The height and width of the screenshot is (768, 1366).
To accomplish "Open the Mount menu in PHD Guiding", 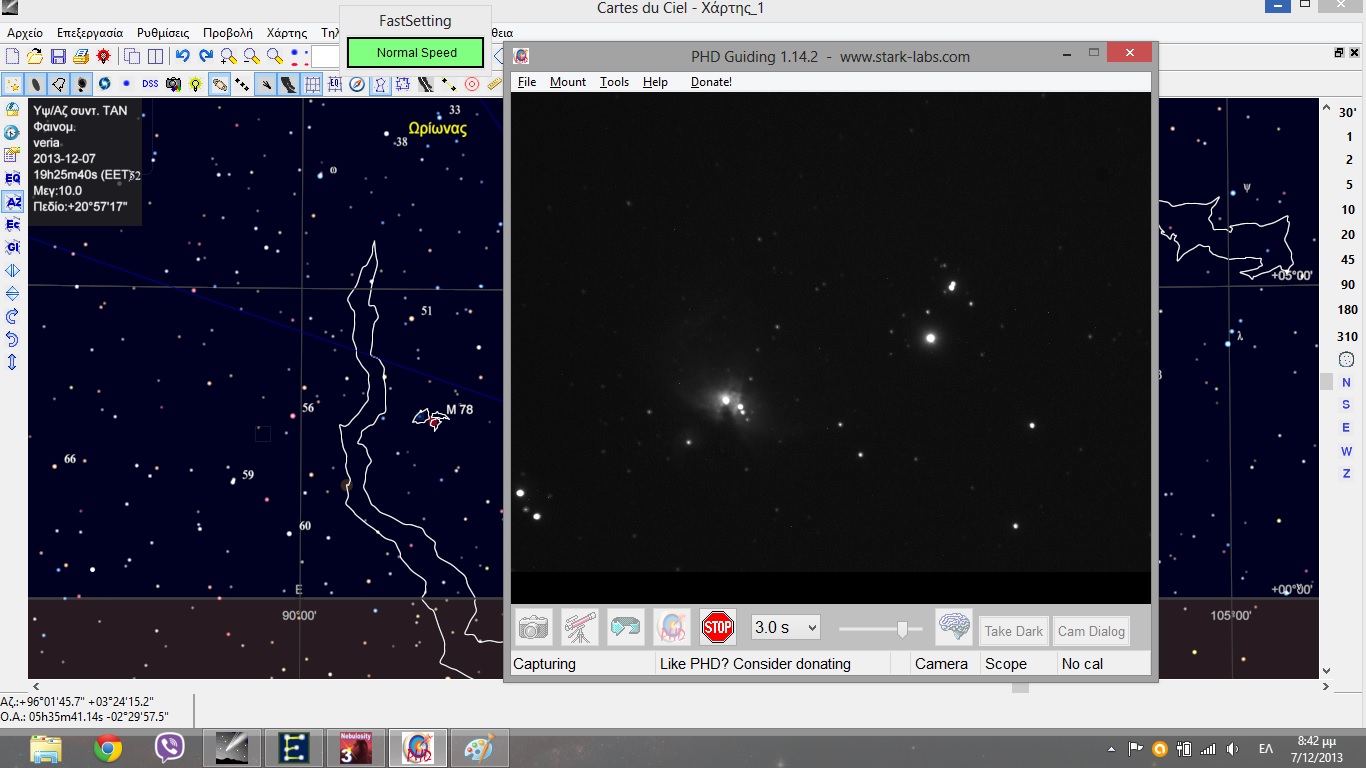I will 568,82.
